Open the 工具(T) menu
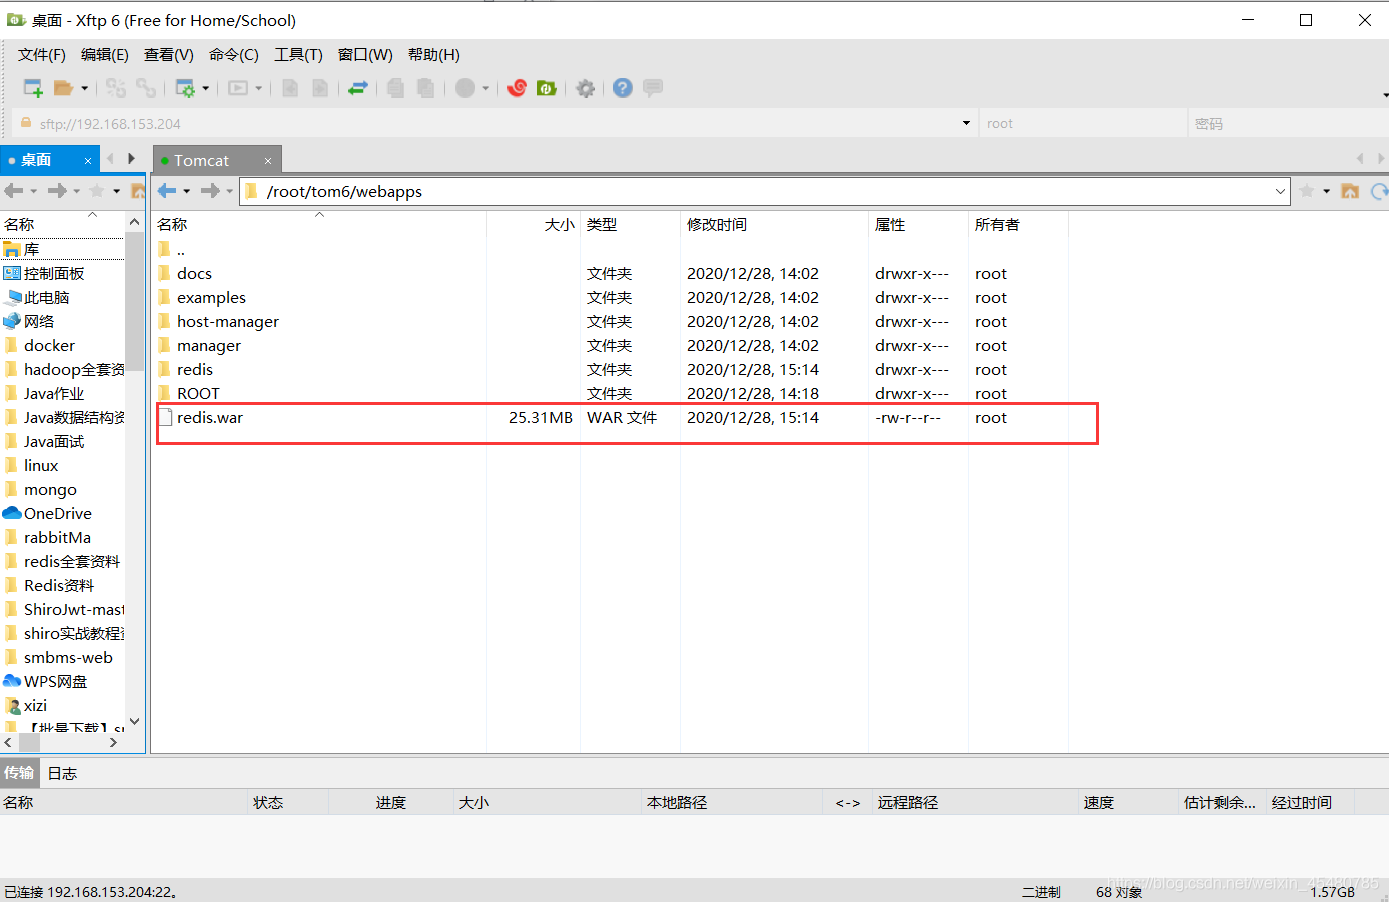This screenshot has width=1389, height=902. 298,55
